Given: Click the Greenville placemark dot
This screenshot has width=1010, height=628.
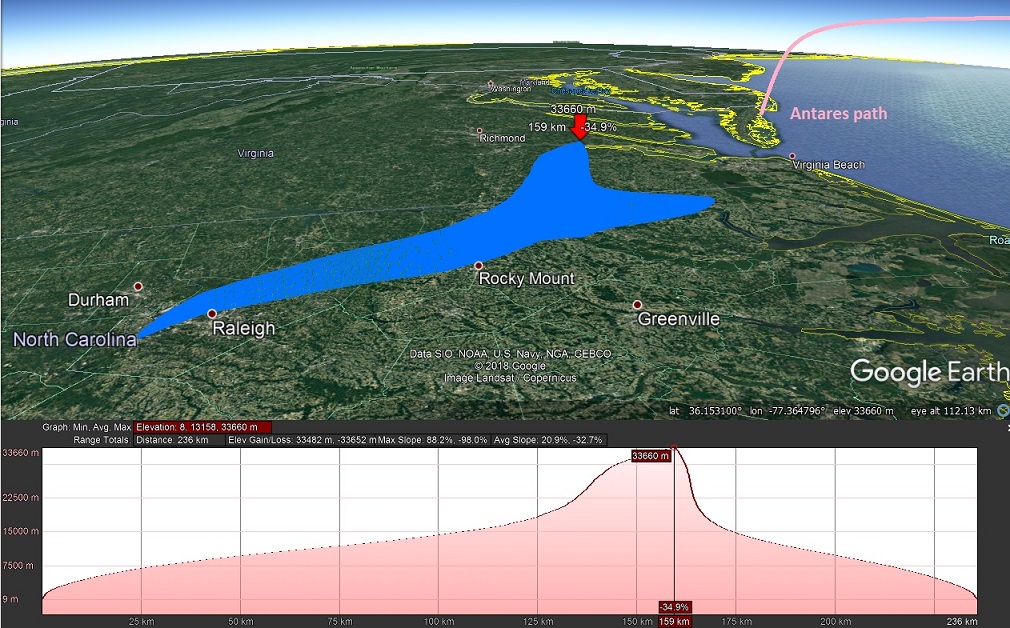Looking at the screenshot, I should coord(637,305).
